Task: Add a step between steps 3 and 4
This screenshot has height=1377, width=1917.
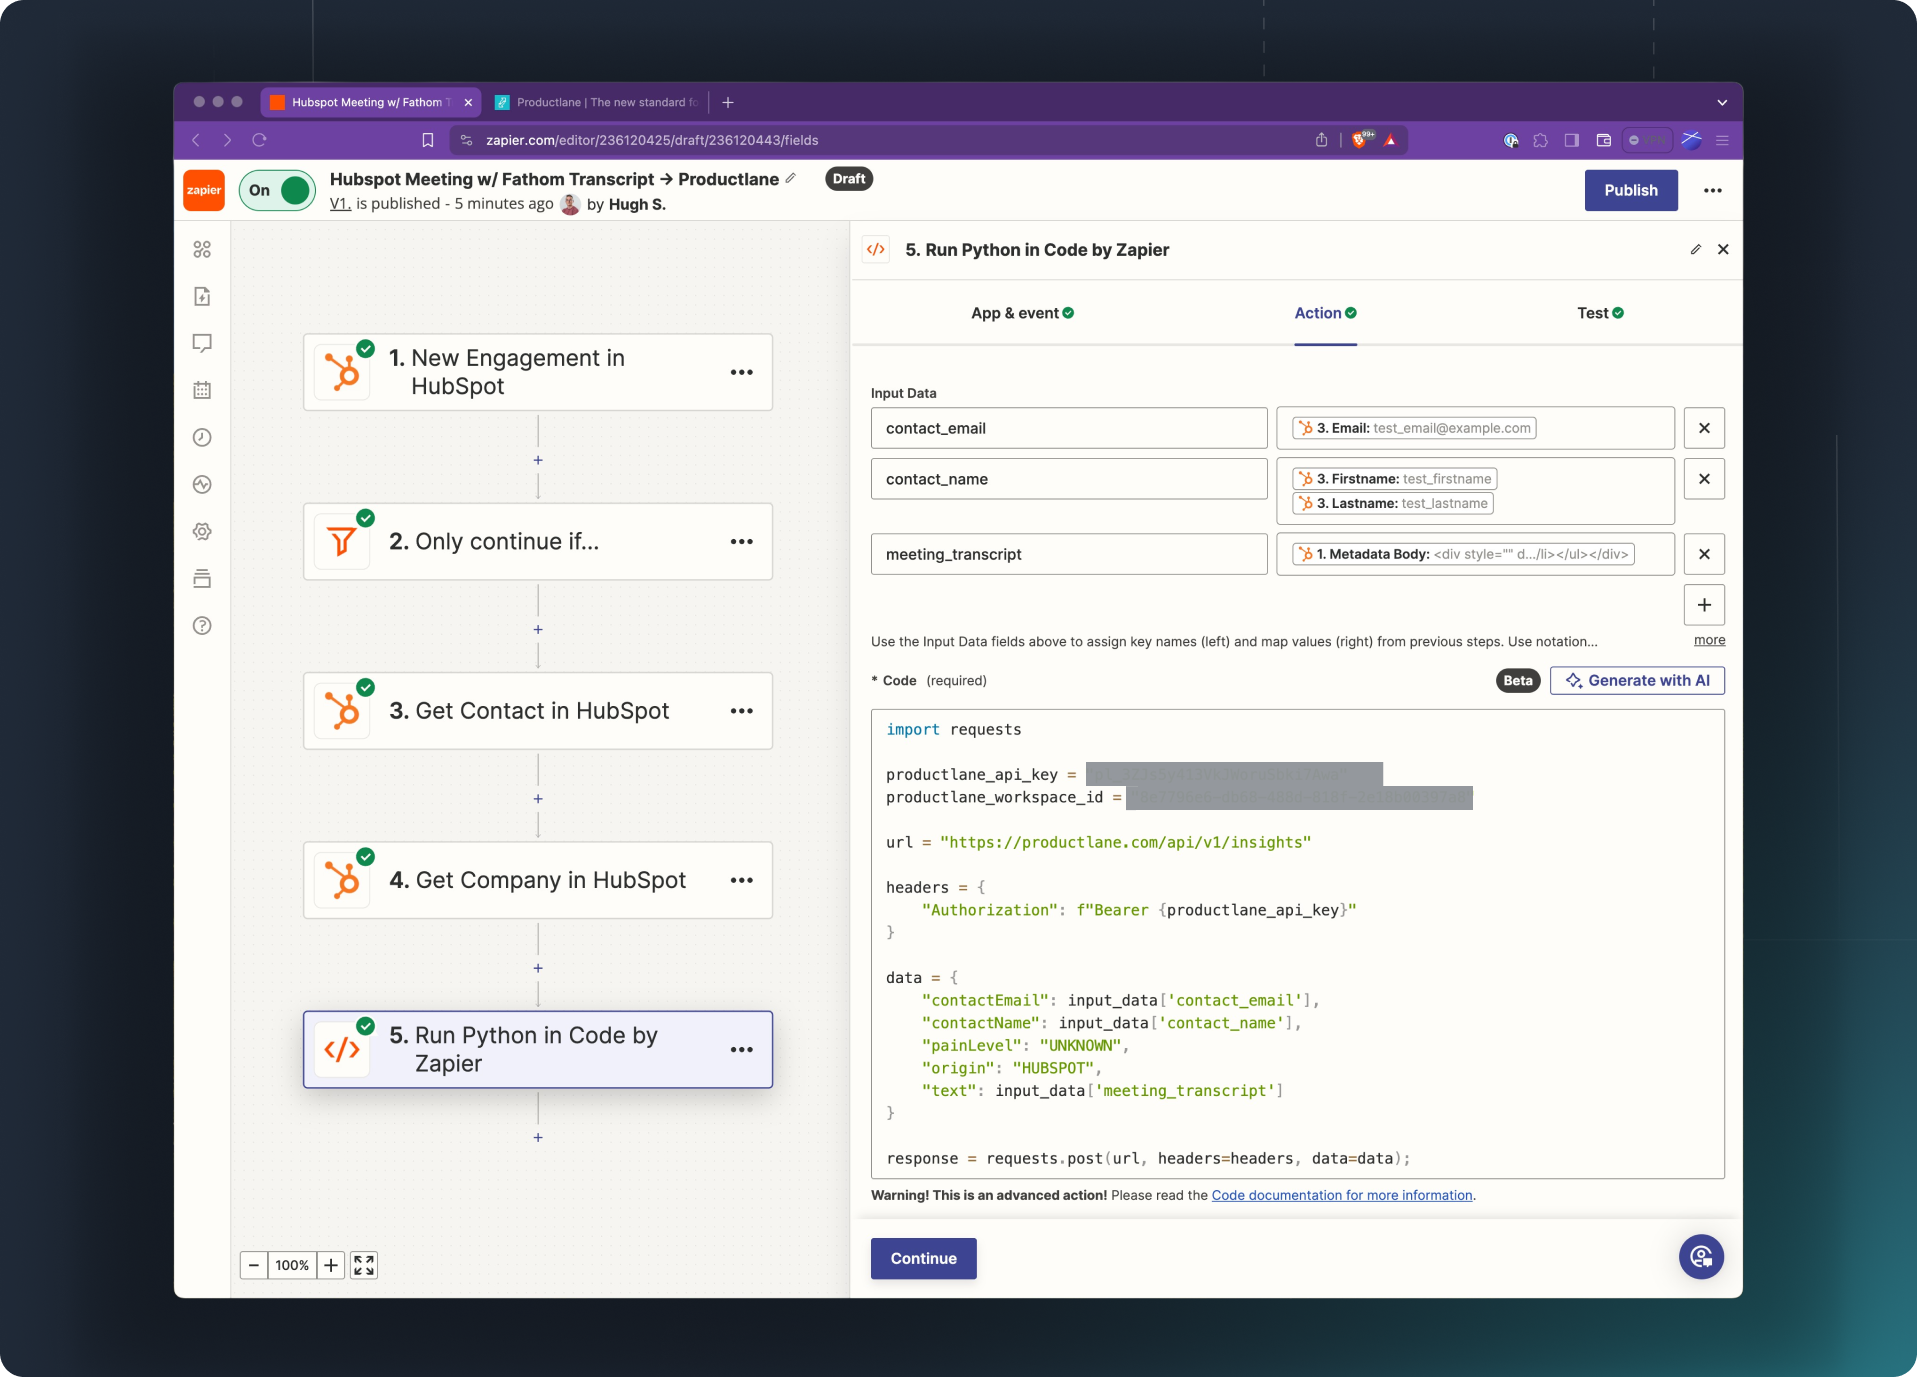Action: [538, 799]
